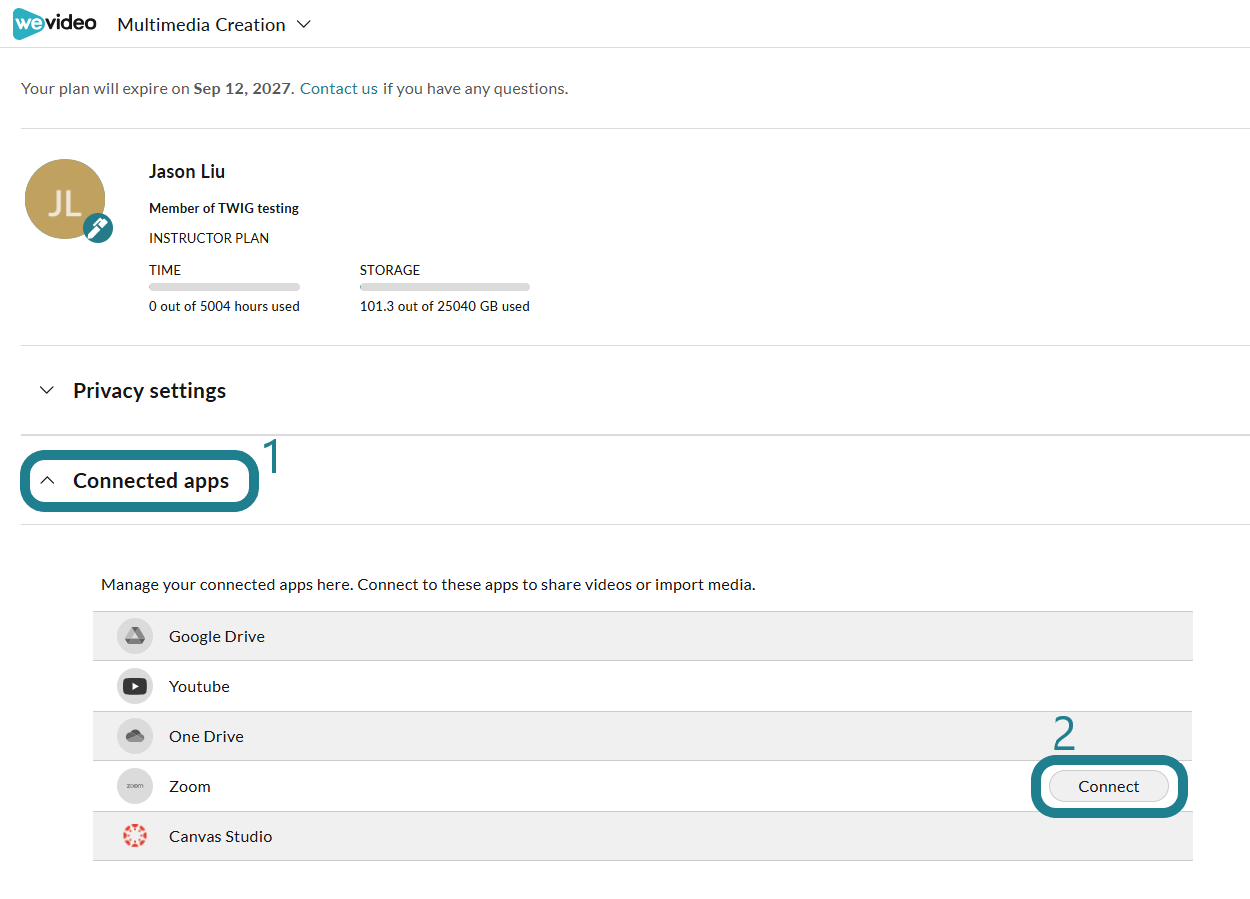Image resolution: width=1250 pixels, height=899 pixels.
Task: Select the Canvas Studio row label
Action: coord(220,836)
